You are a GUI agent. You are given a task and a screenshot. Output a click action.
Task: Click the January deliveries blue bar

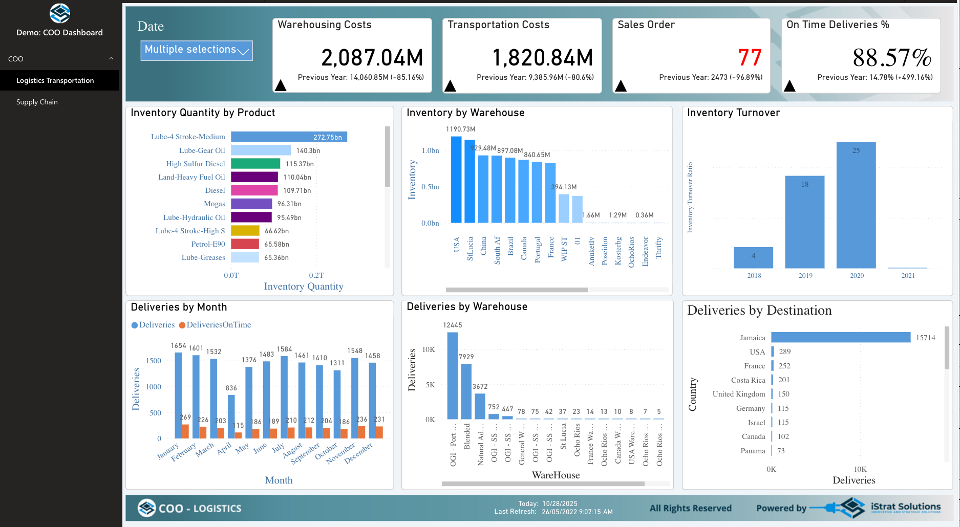coord(178,395)
